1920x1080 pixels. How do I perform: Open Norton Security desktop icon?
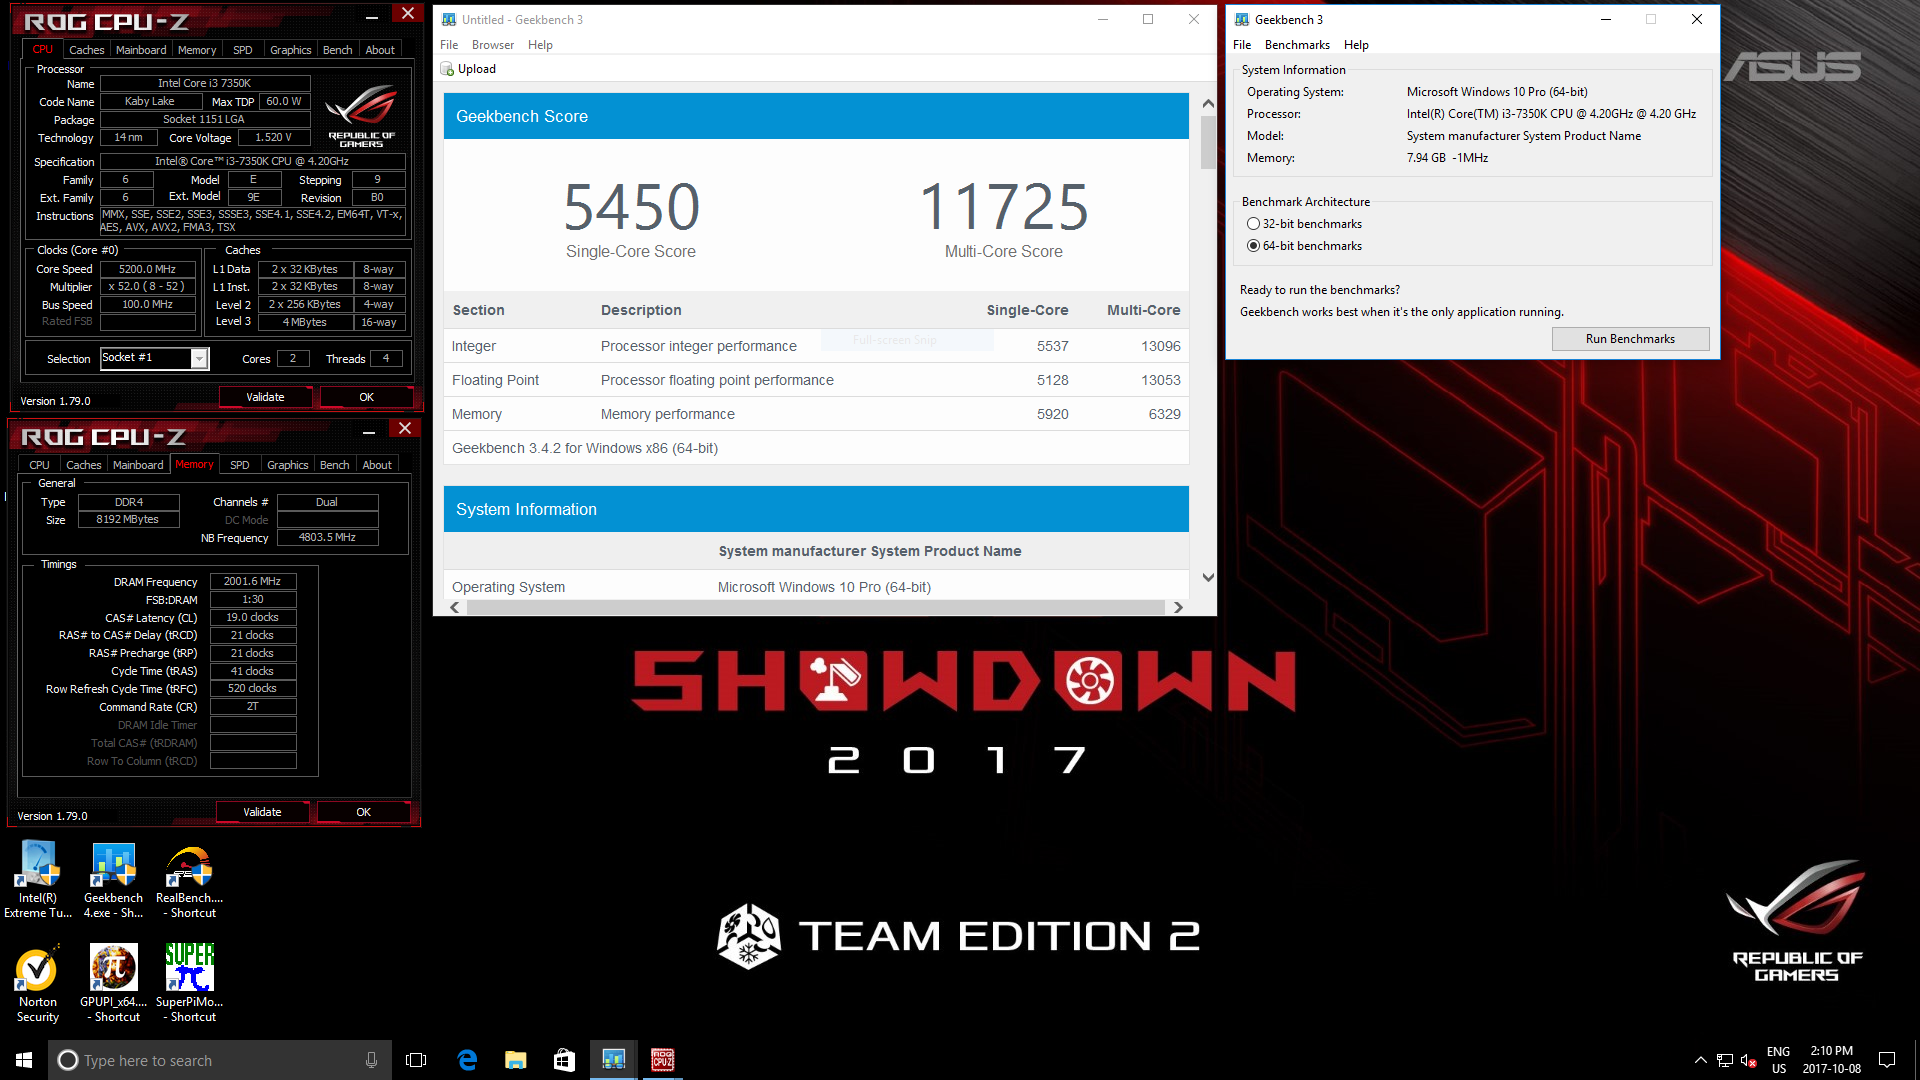point(38,984)
